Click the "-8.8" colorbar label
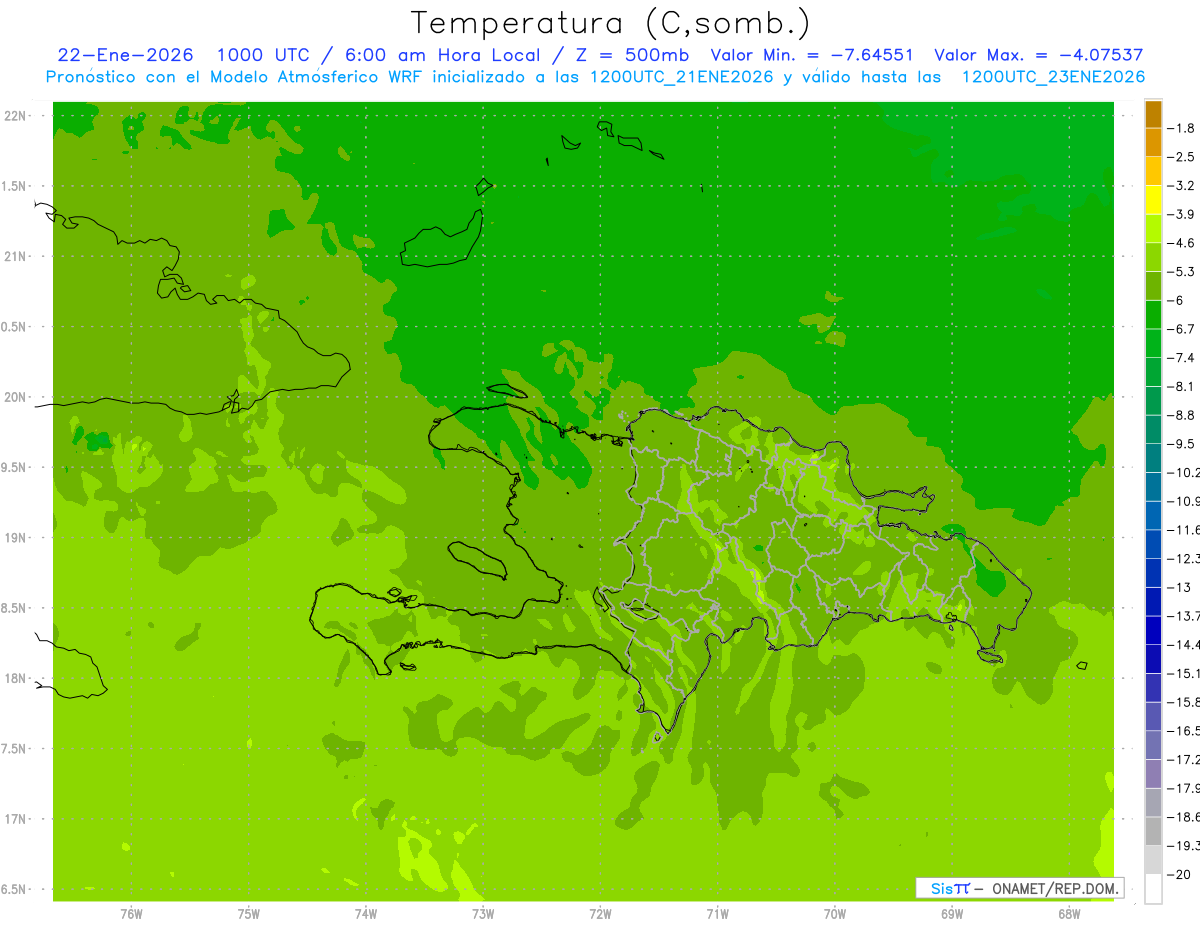1200x927 pixels. coord(1181,415)
